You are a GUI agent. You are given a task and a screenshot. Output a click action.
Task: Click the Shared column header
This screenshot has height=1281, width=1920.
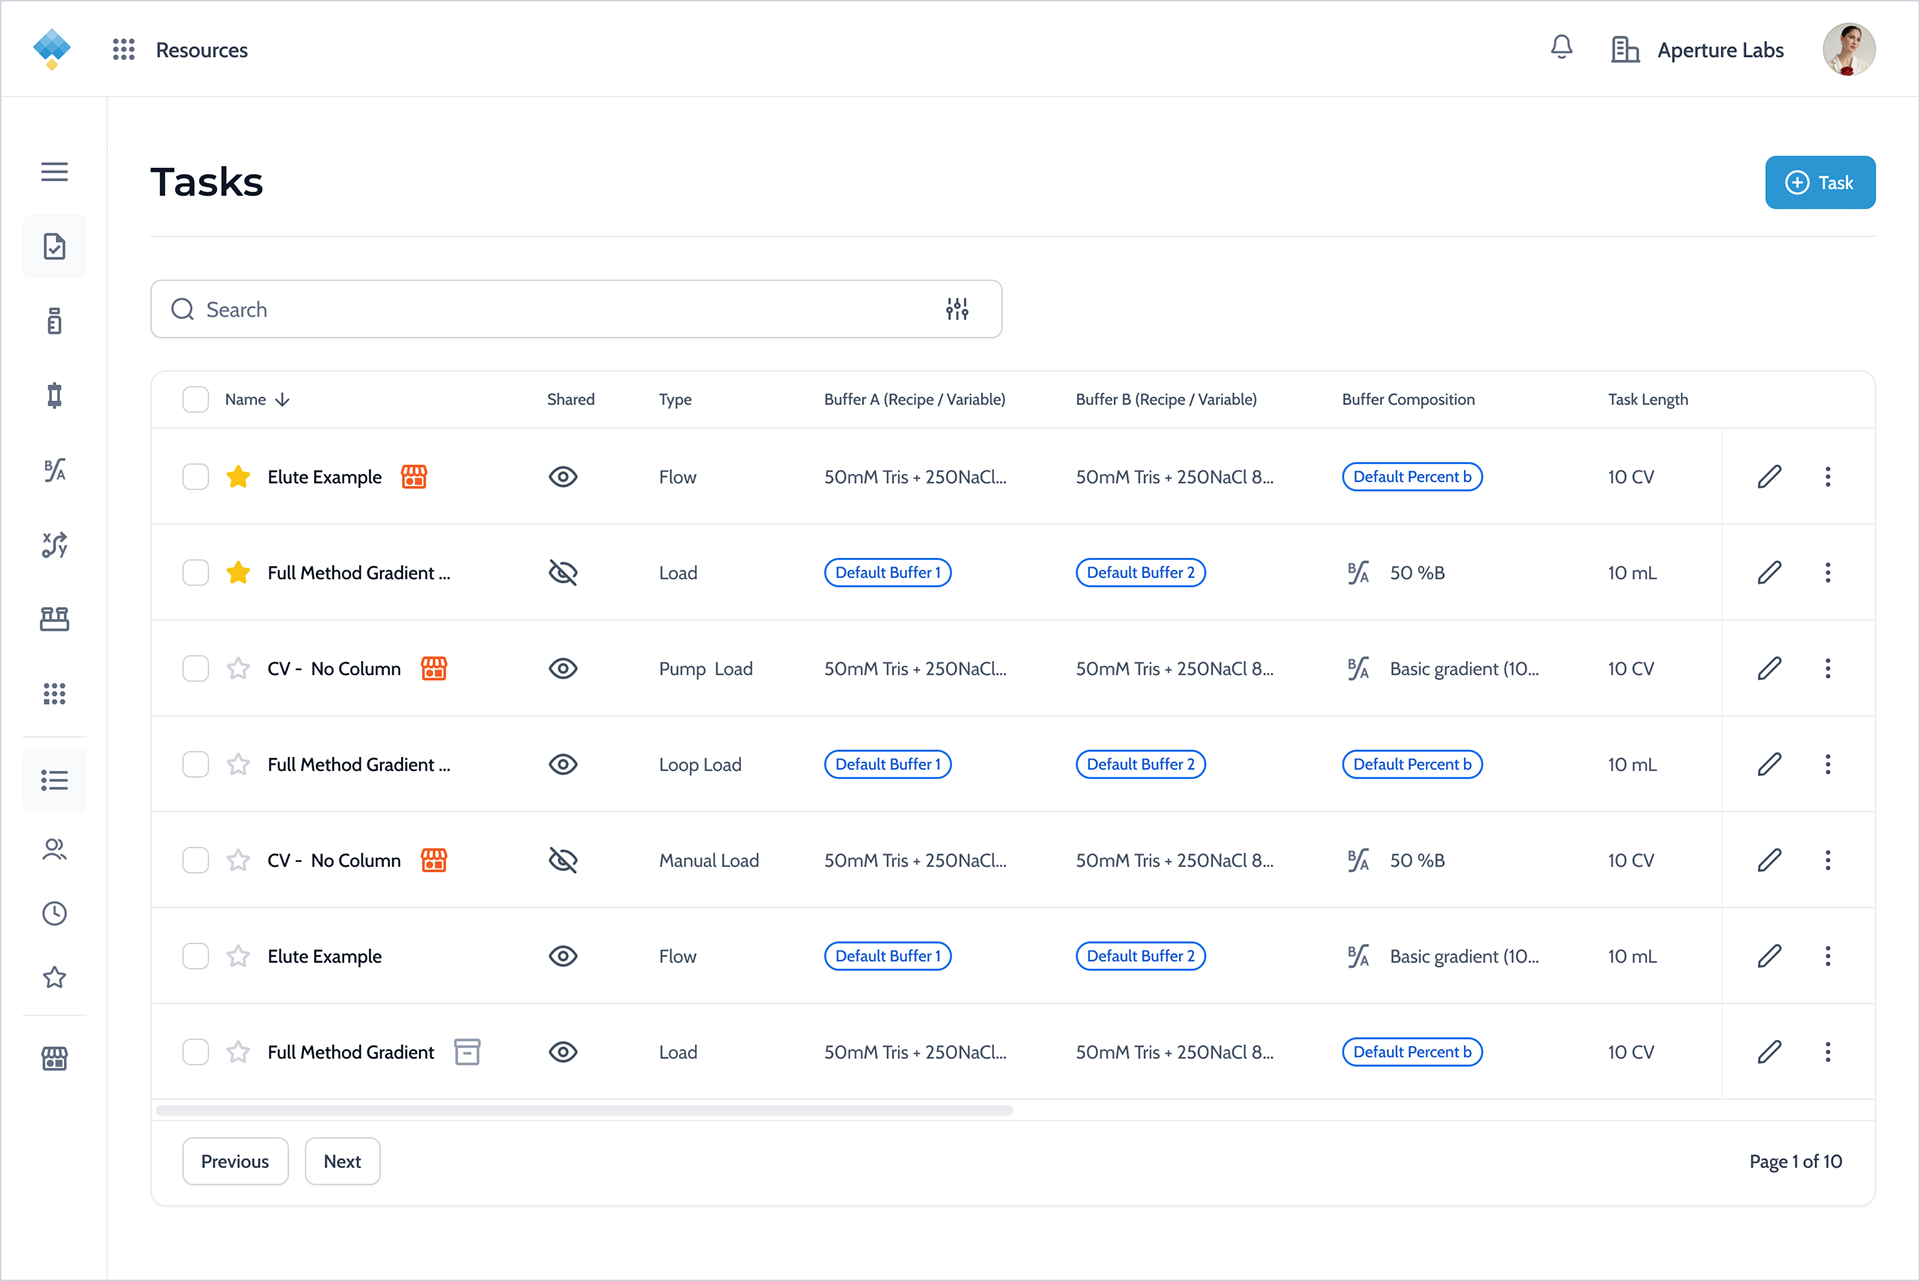(x=571, y=400)
